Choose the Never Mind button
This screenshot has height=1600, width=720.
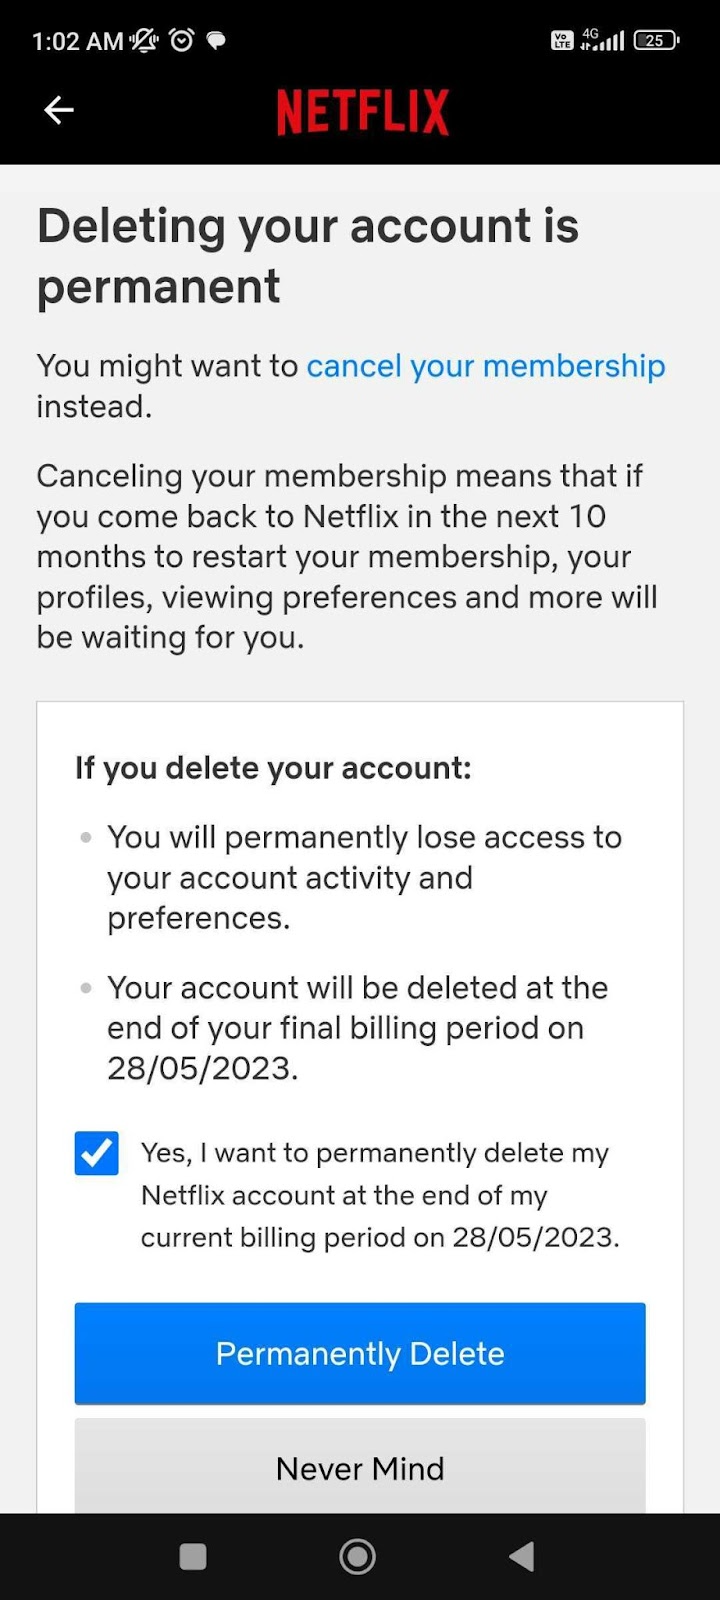point(360,1468)
